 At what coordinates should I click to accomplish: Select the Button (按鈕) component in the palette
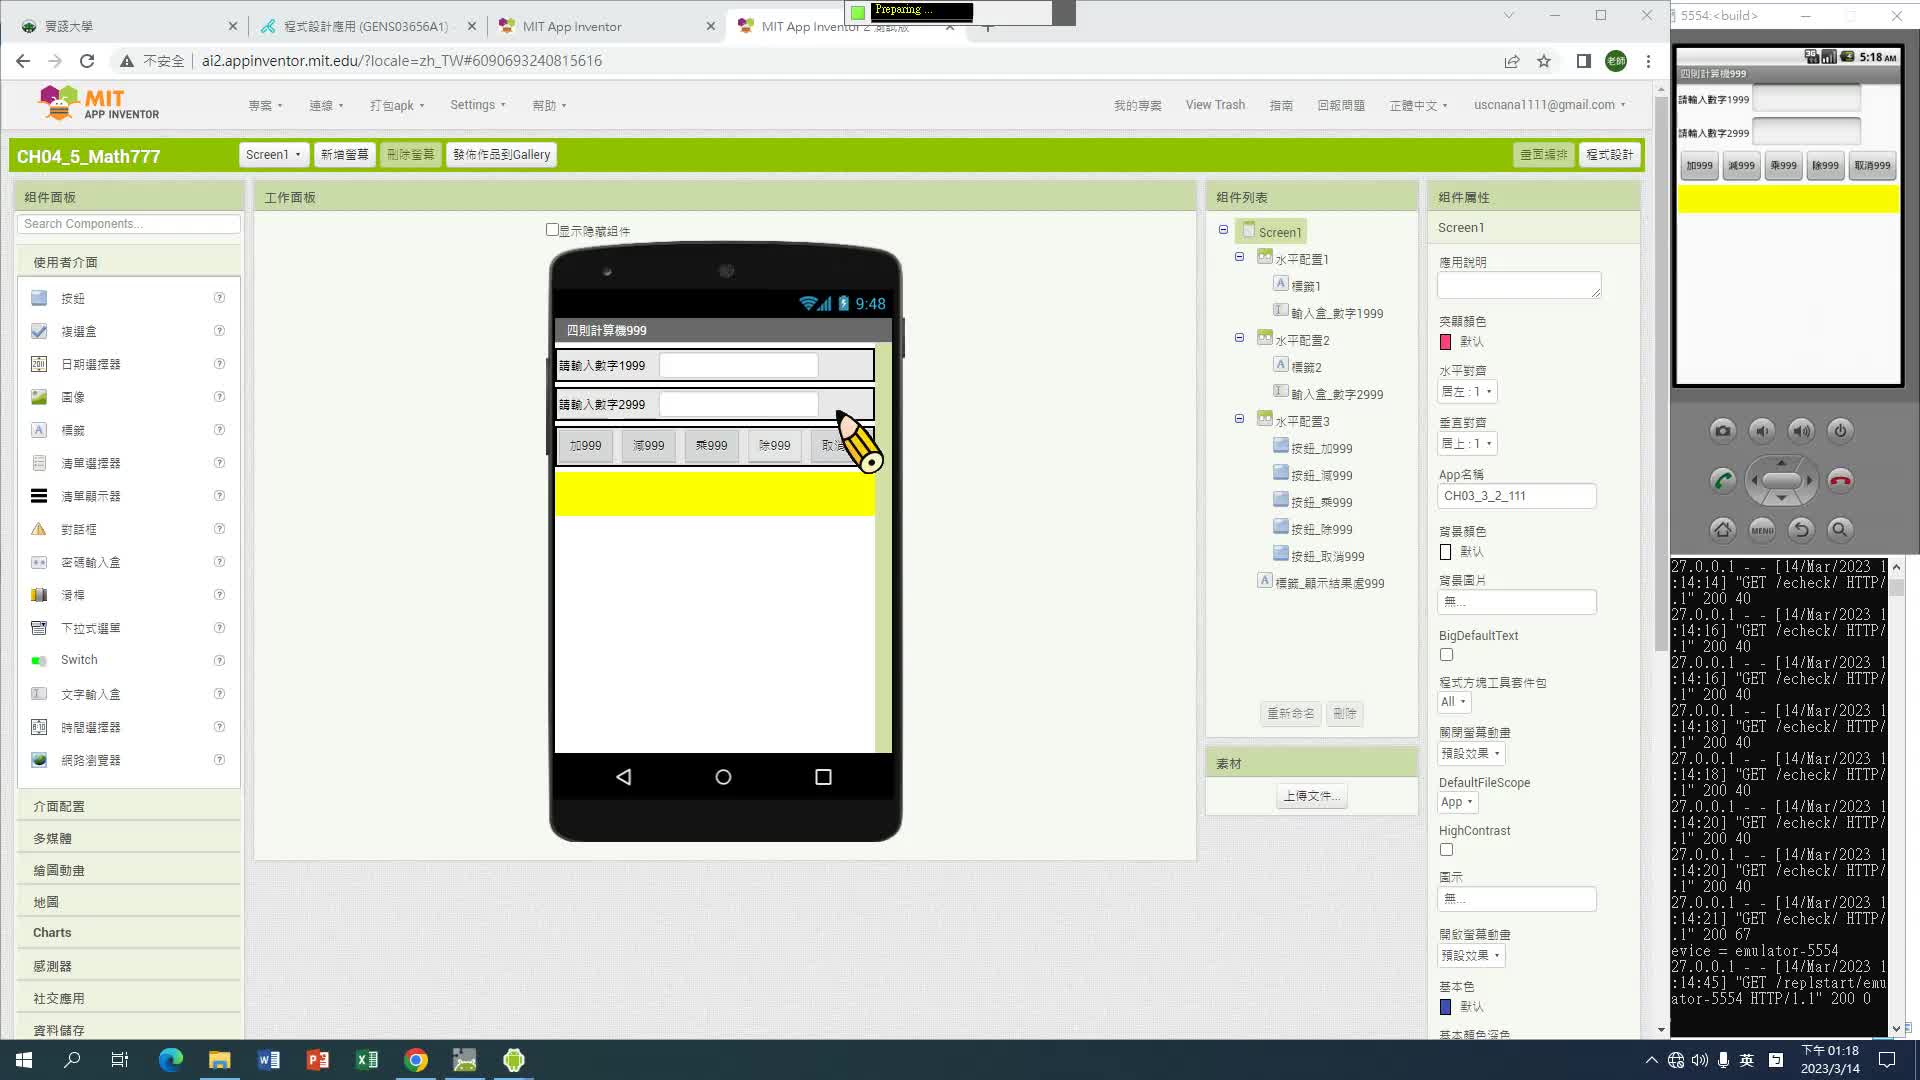[72, 298]
